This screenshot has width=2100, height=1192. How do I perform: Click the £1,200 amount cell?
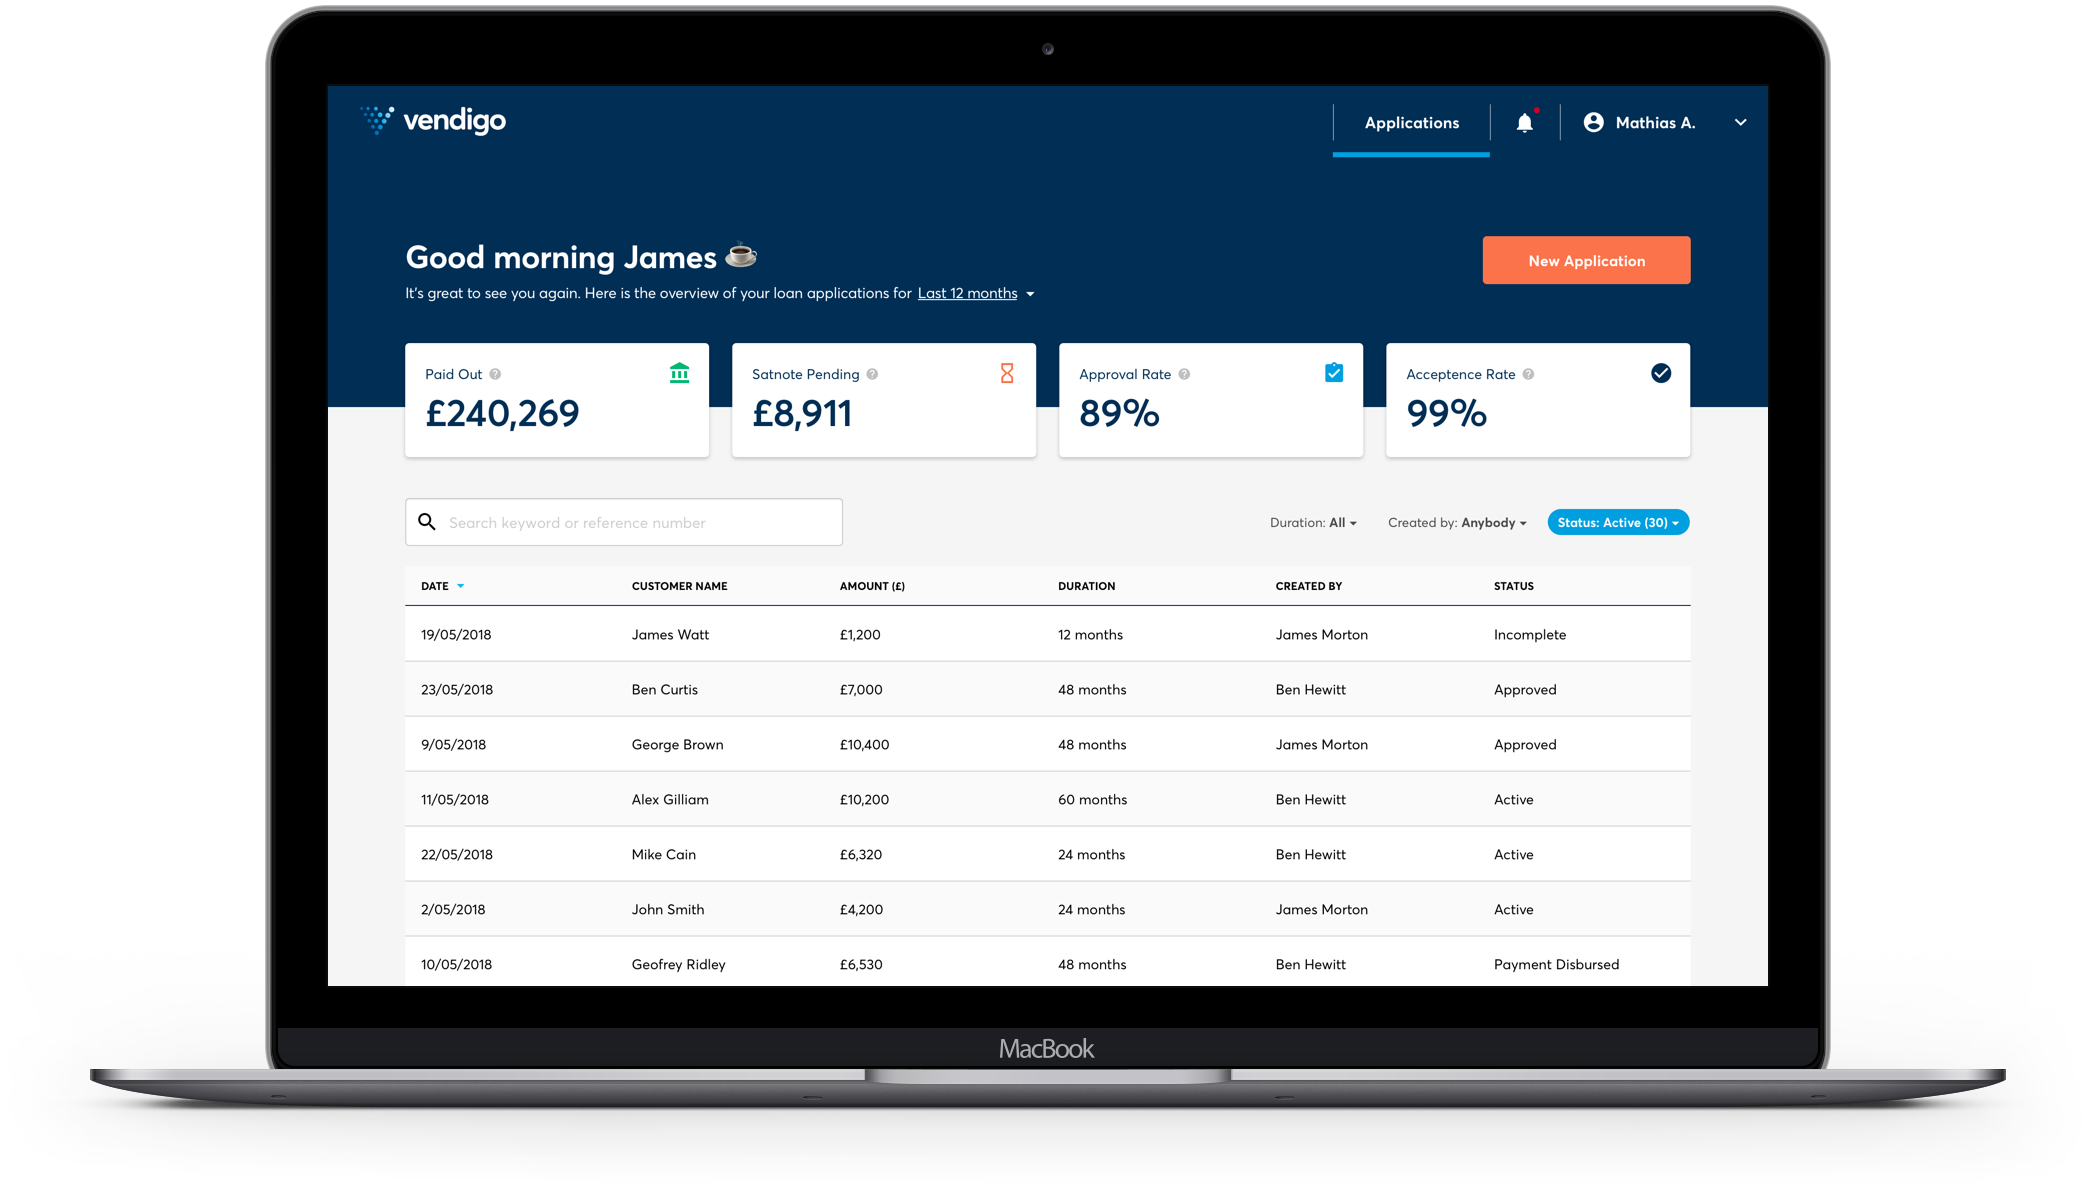[x=860, y=634]
